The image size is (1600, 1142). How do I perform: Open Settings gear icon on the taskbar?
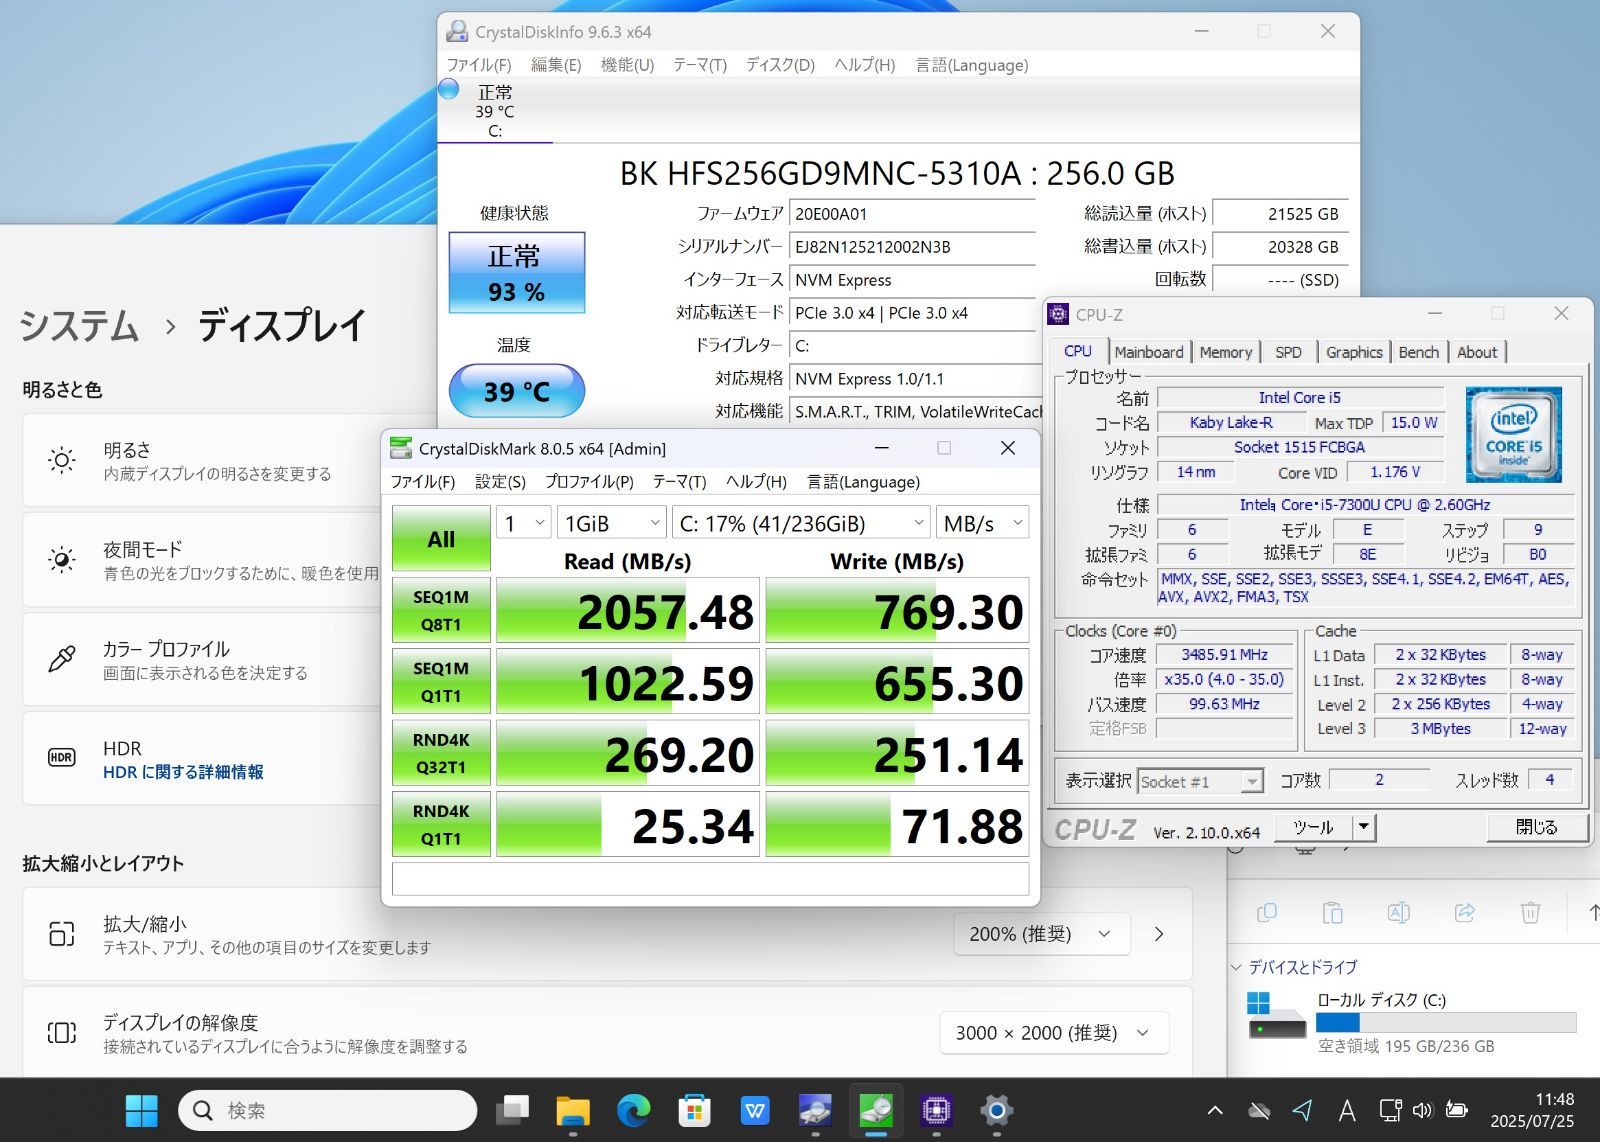(x=996, y=1110)
